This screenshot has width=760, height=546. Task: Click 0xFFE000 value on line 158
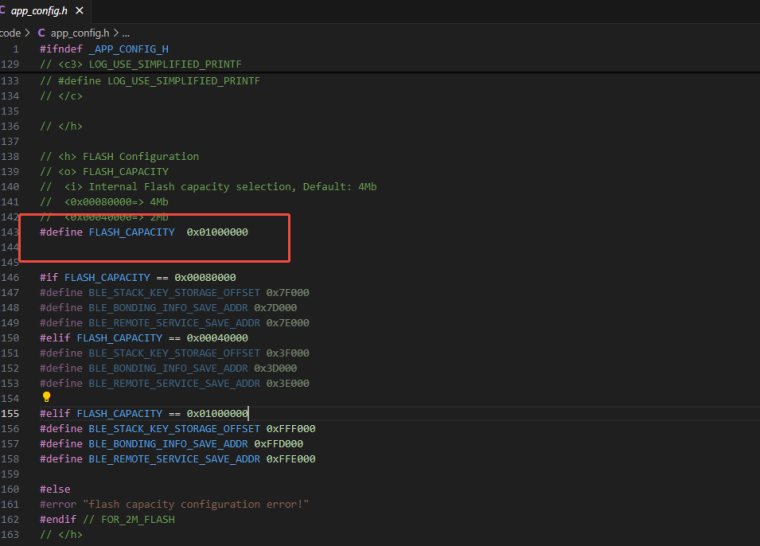pyautogui.click(x=290, y=458)
